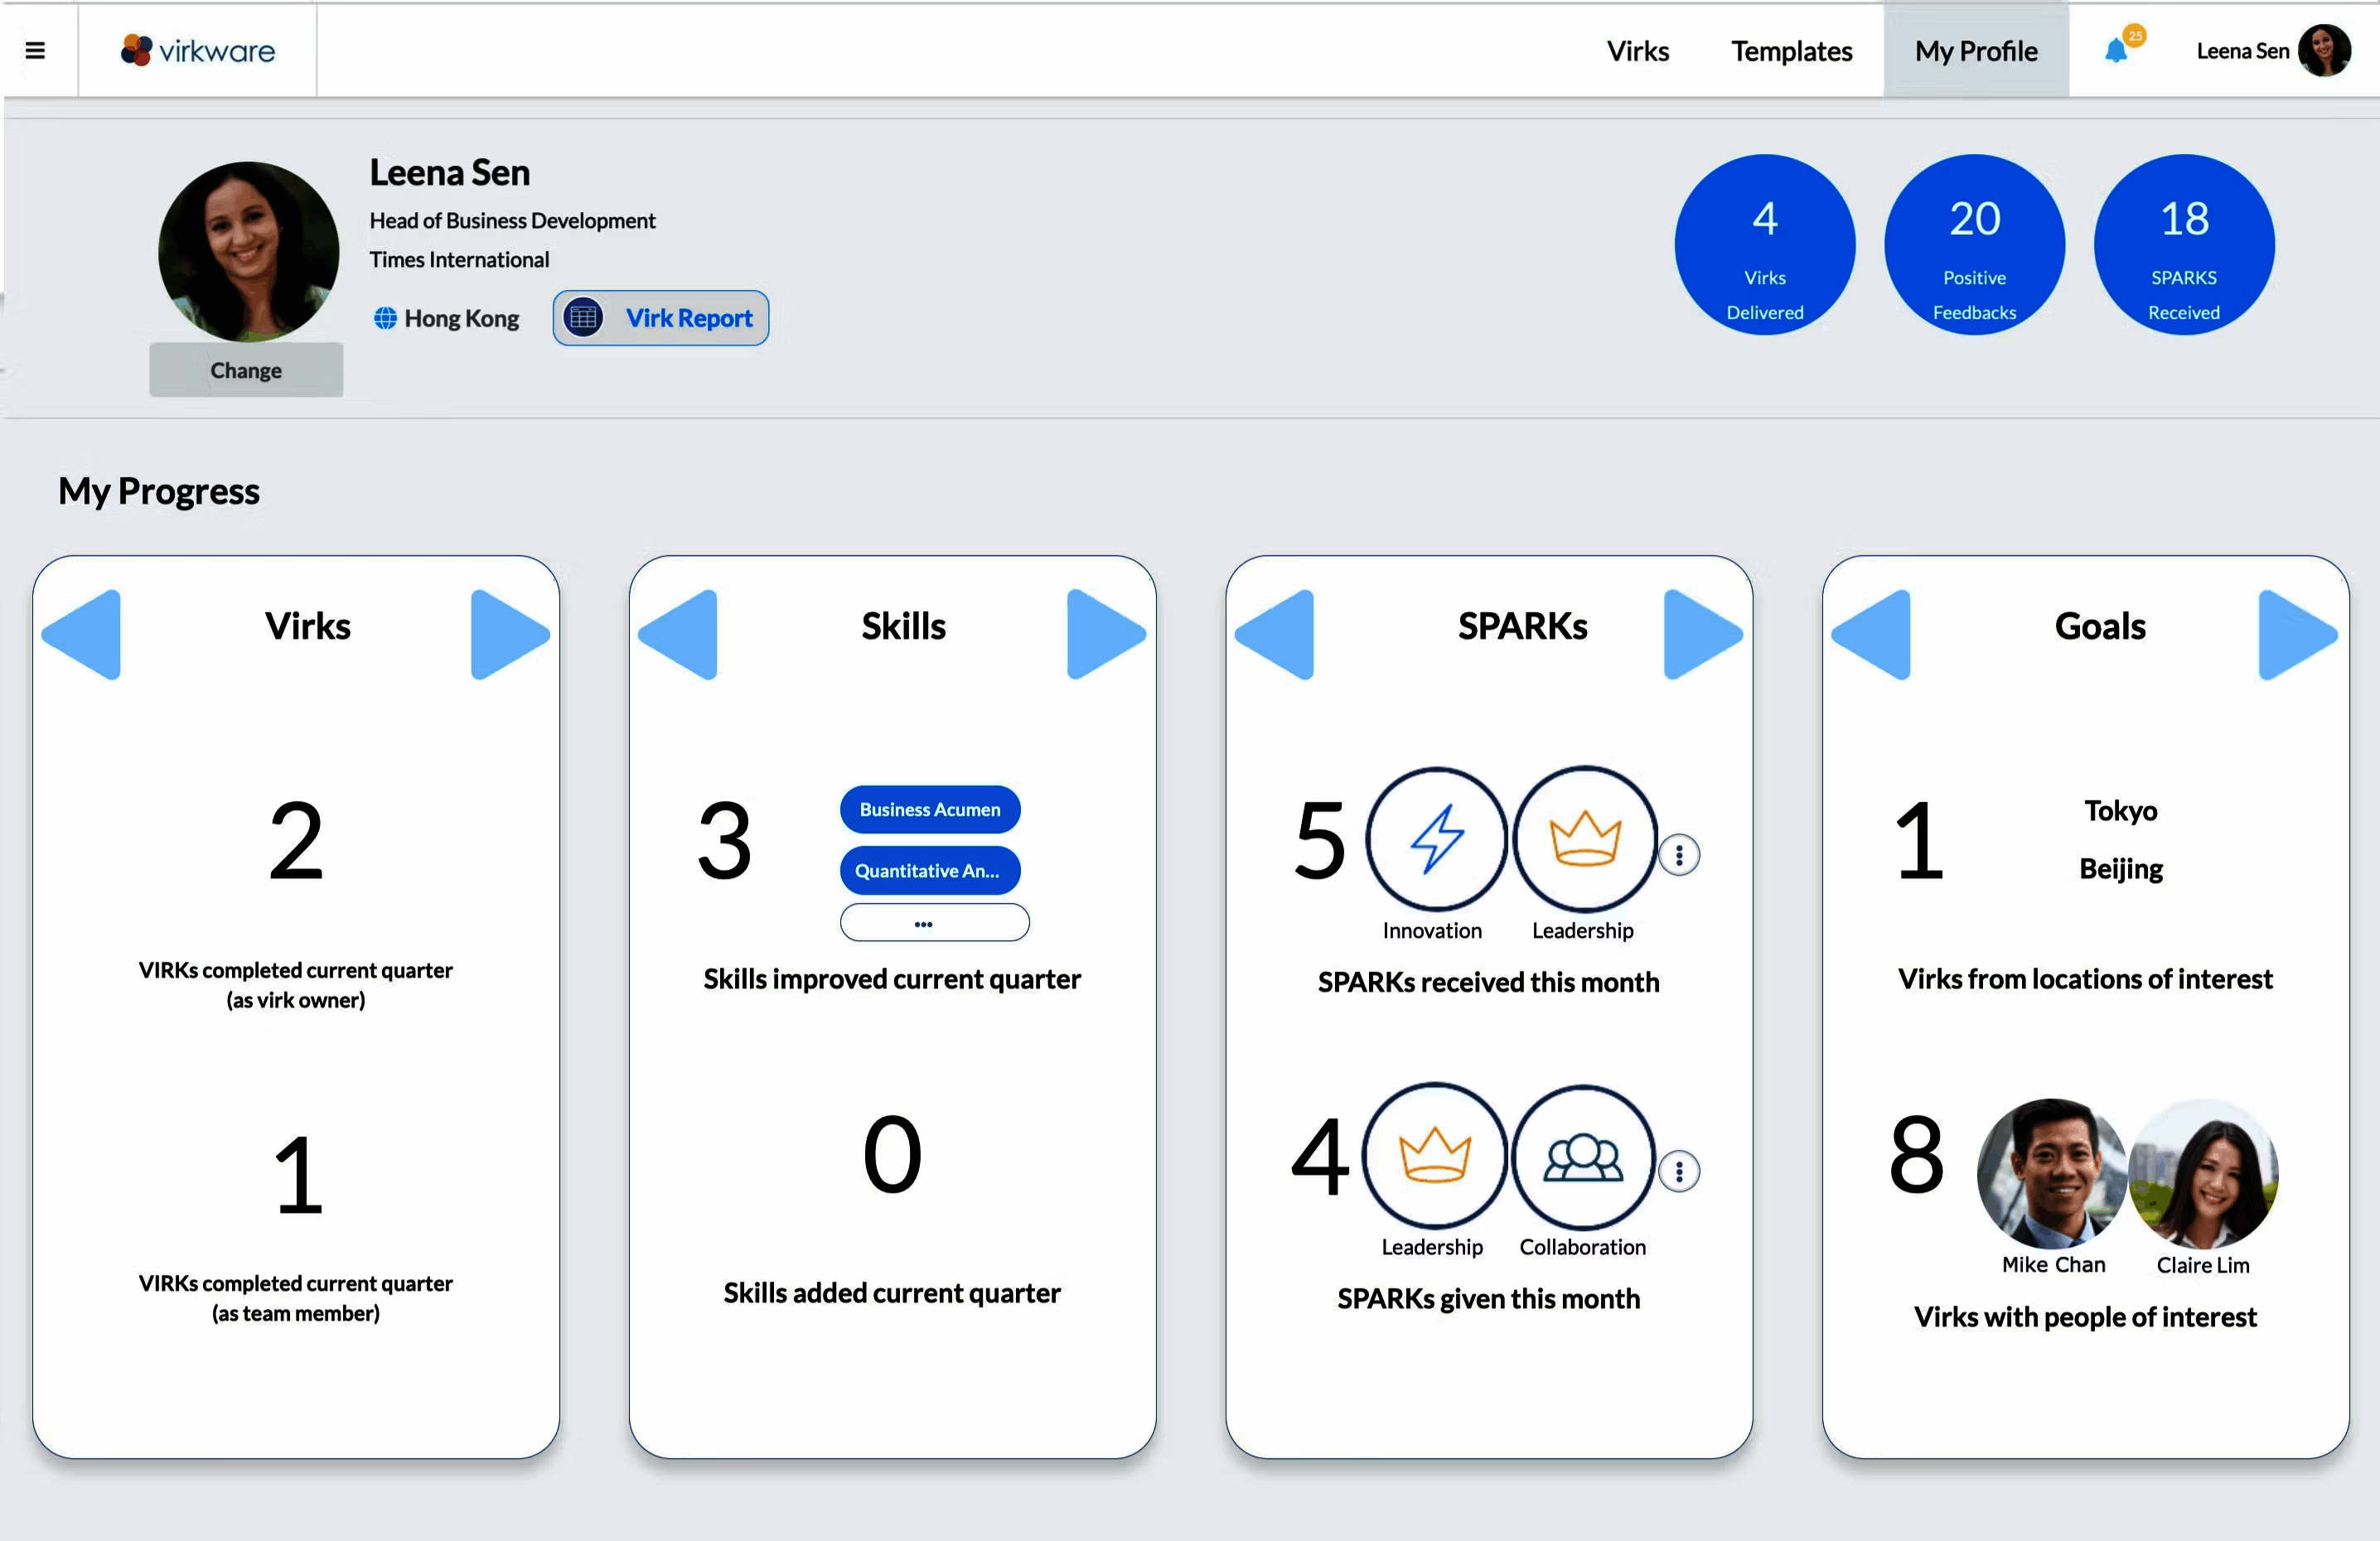The height and width of the screenshot is (1541, 2380).
Task: Open the Templates navigation tab
Action: click(x=1791, y=51)
